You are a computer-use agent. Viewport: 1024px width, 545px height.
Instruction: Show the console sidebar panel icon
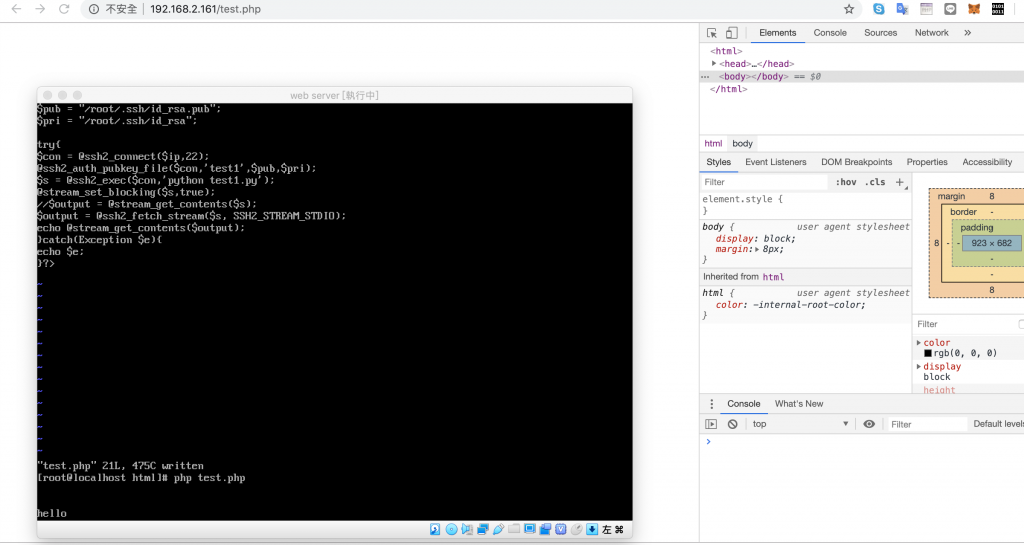click(x=711, y=424)
